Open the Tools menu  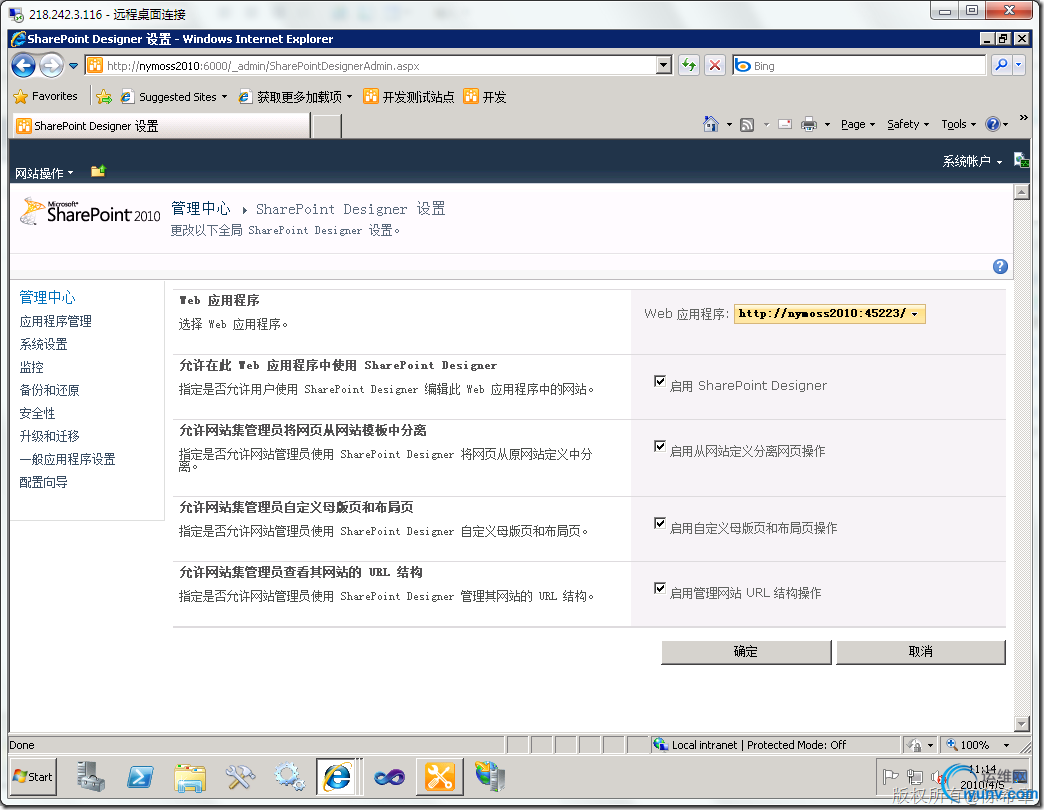point(959,124)
